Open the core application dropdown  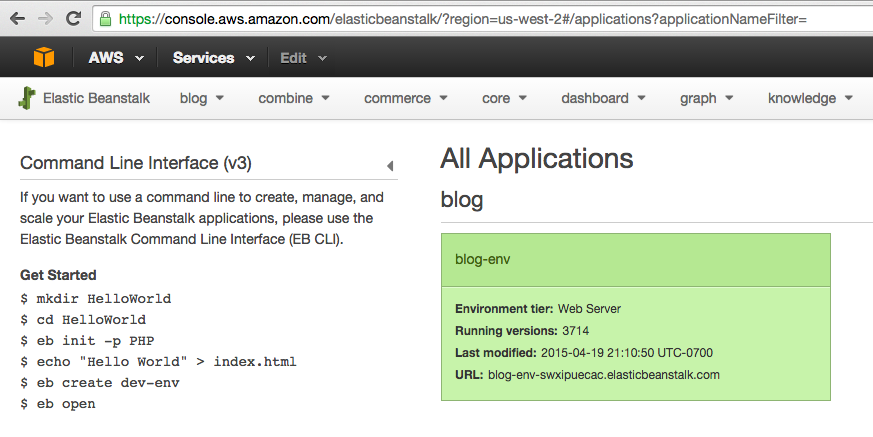505,98
